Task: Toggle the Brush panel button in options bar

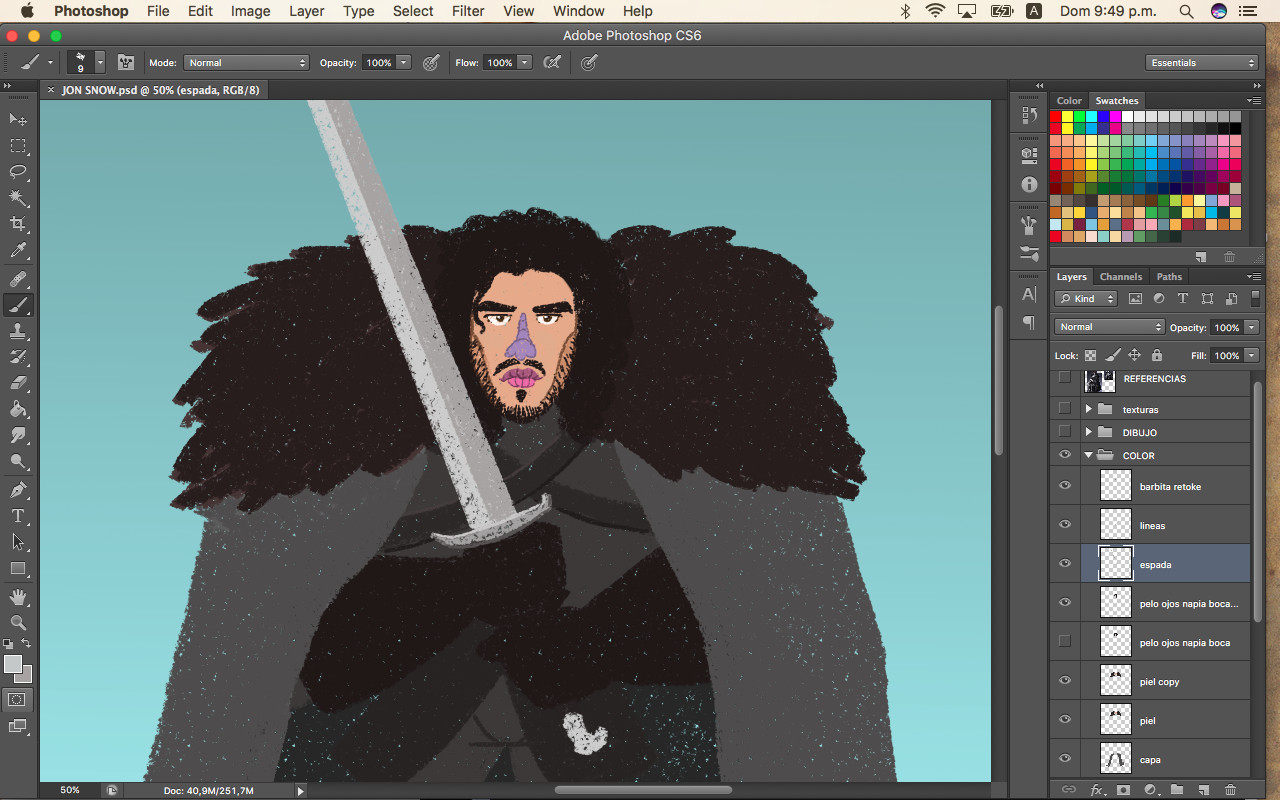Action: (126, 62)
